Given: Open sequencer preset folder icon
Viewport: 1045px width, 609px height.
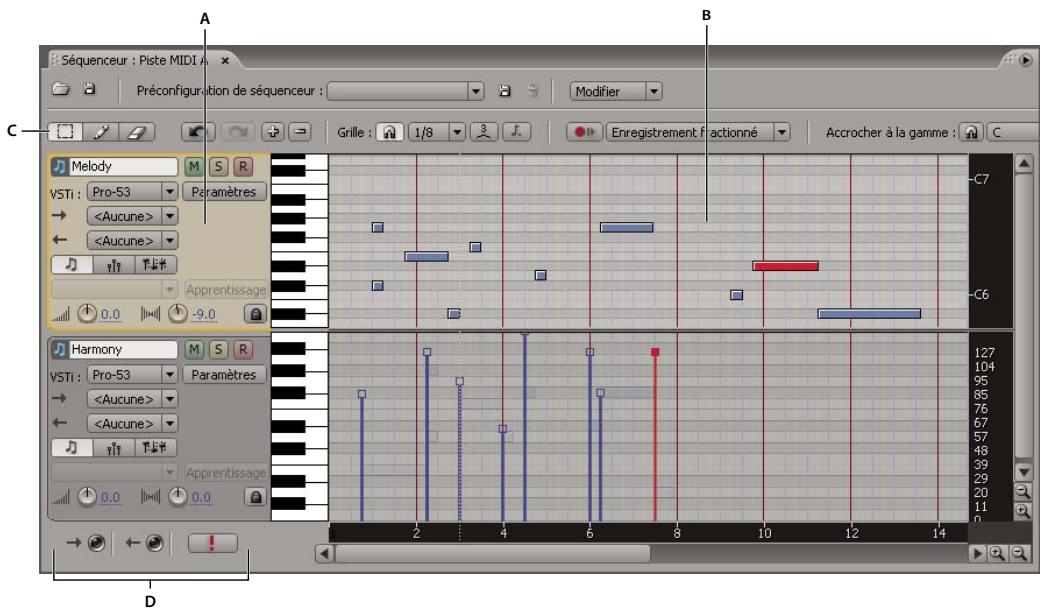Looking at the screenshot, I should click(61, 89).
